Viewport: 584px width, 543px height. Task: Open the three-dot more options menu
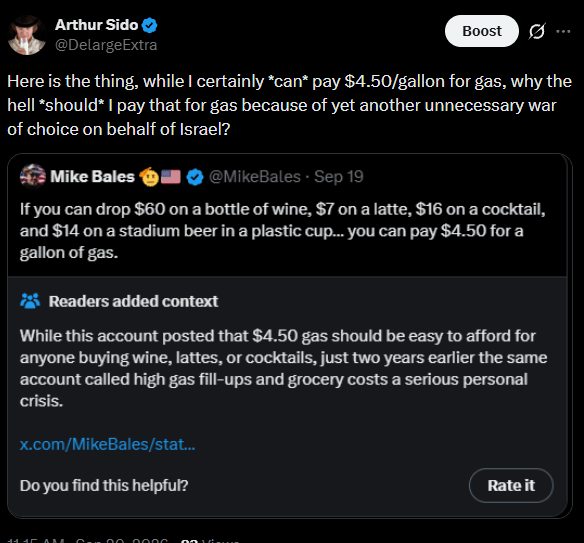pos(563,31)
